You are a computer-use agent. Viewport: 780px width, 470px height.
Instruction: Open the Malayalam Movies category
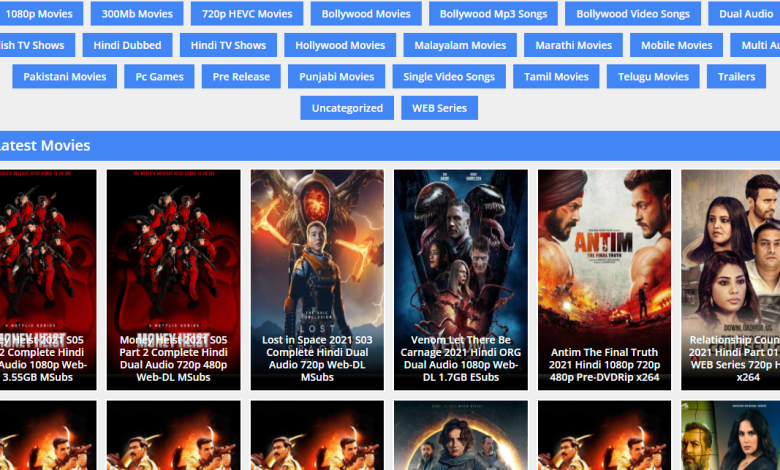tap(460, 45)
